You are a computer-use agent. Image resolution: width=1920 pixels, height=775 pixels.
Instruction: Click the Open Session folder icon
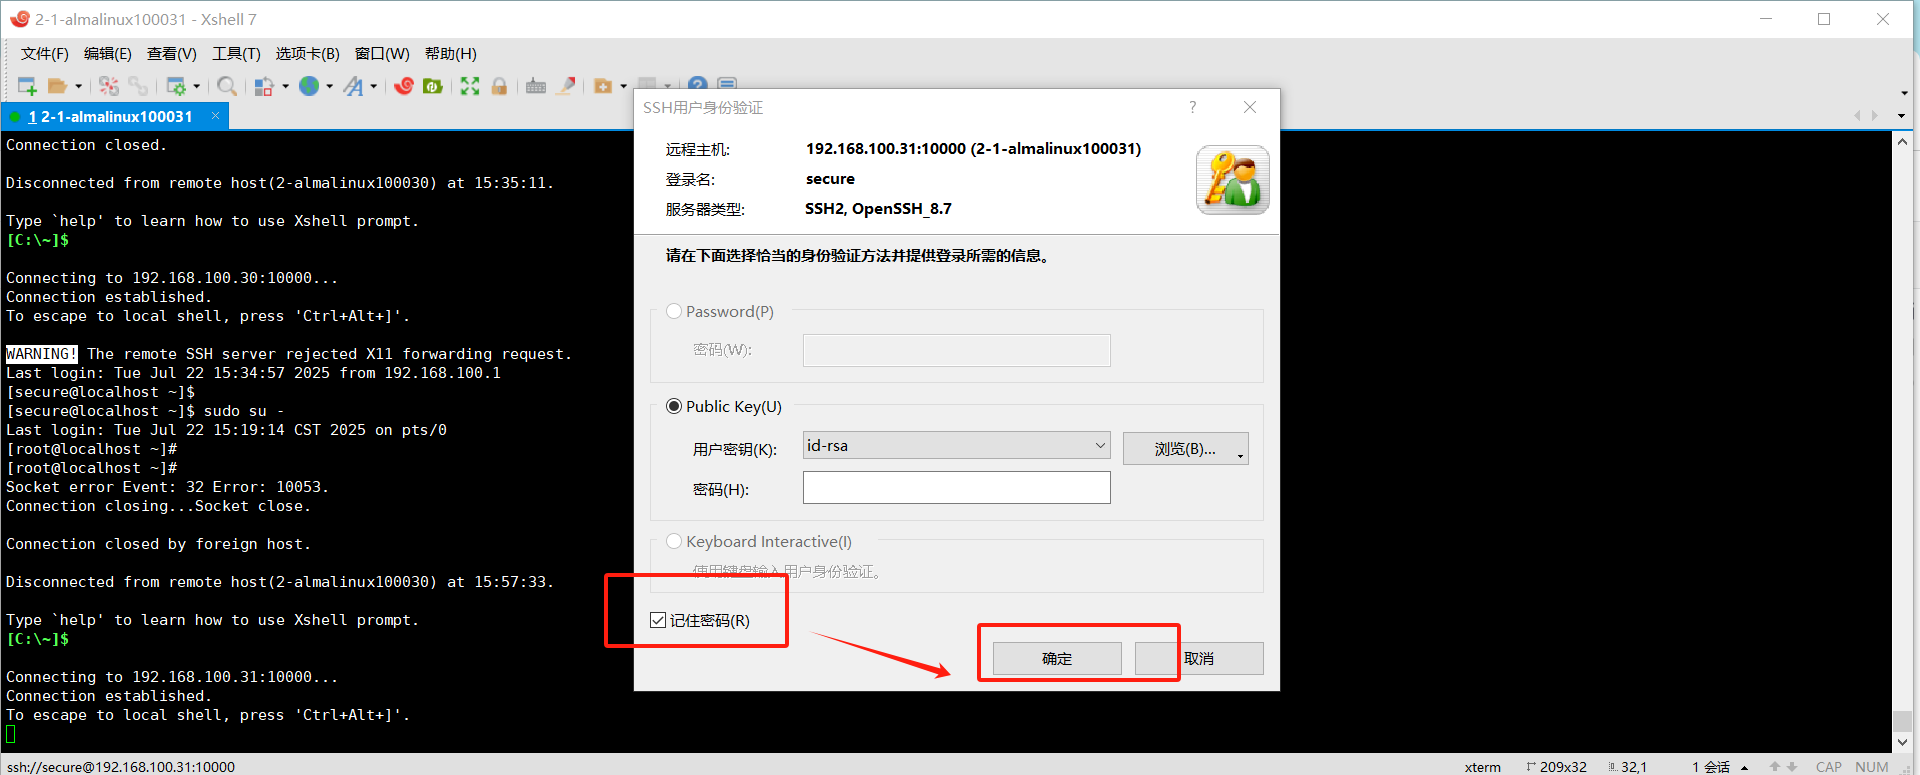(58, 86)
